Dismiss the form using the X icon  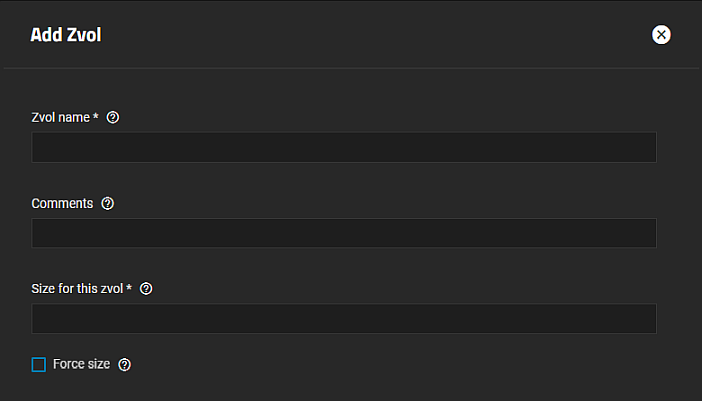tap(661, 35)
